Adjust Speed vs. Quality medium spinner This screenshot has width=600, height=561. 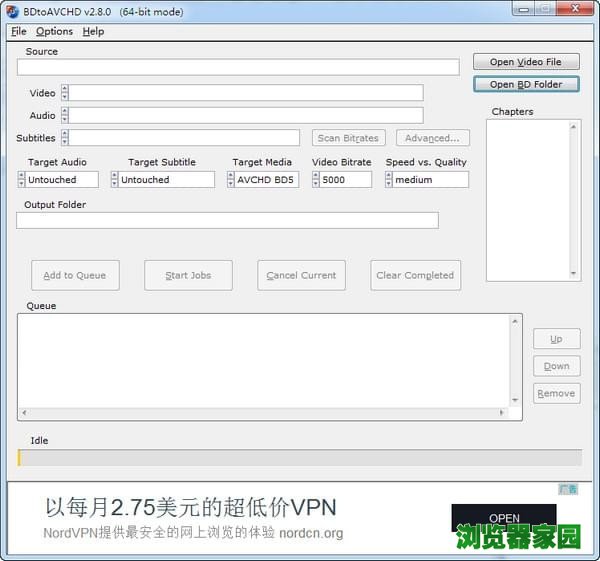click(x=389, y=180)
